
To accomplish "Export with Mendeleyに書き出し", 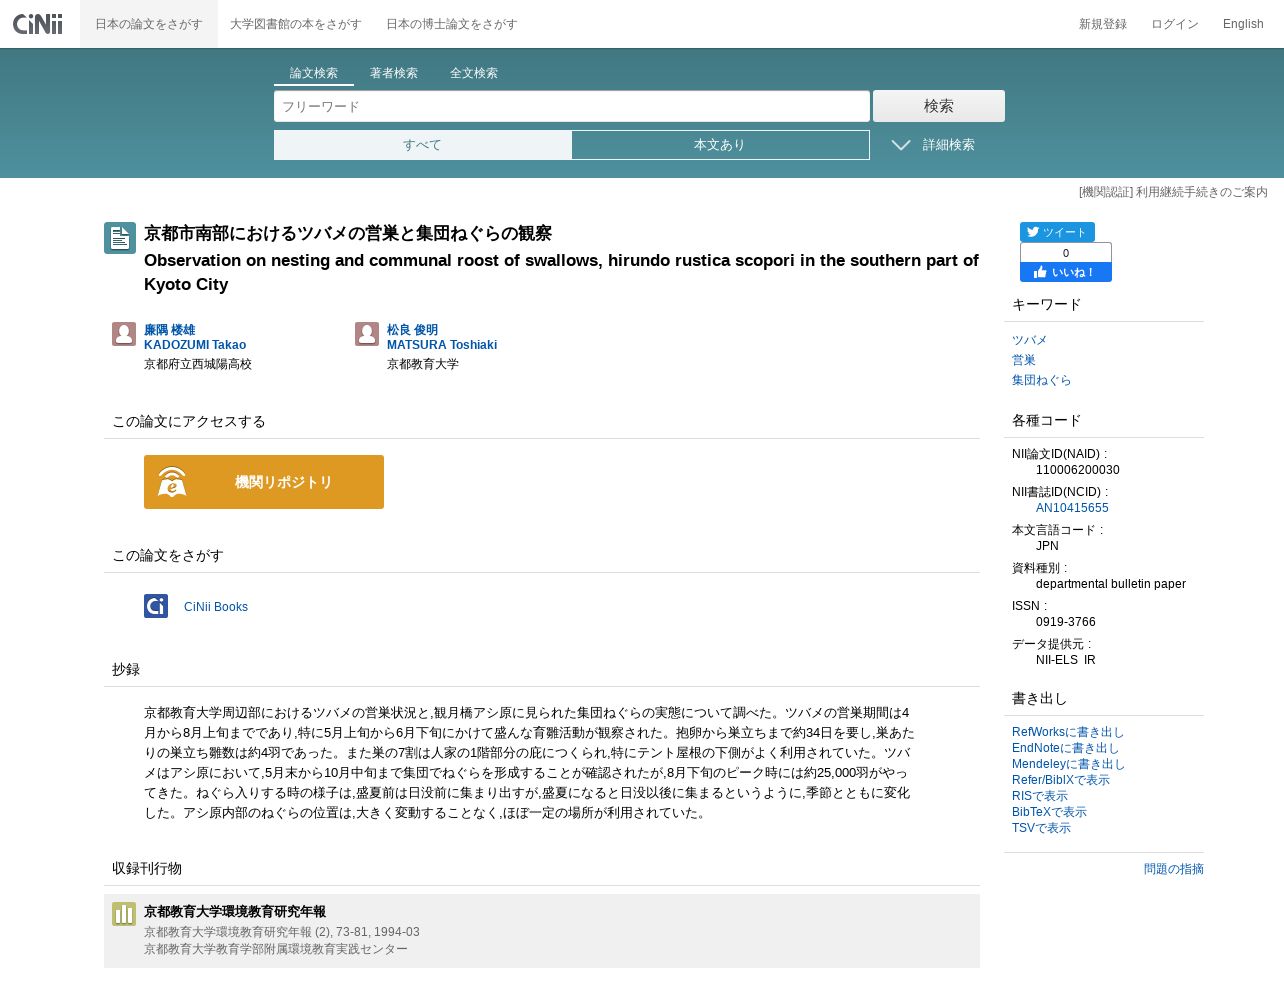I will pyautogui.click(x=1069, y=764).
